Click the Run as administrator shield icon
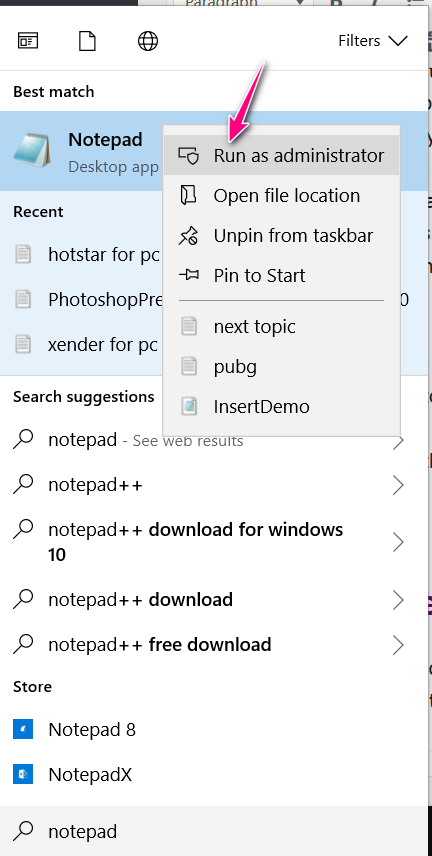 [189, 156]
